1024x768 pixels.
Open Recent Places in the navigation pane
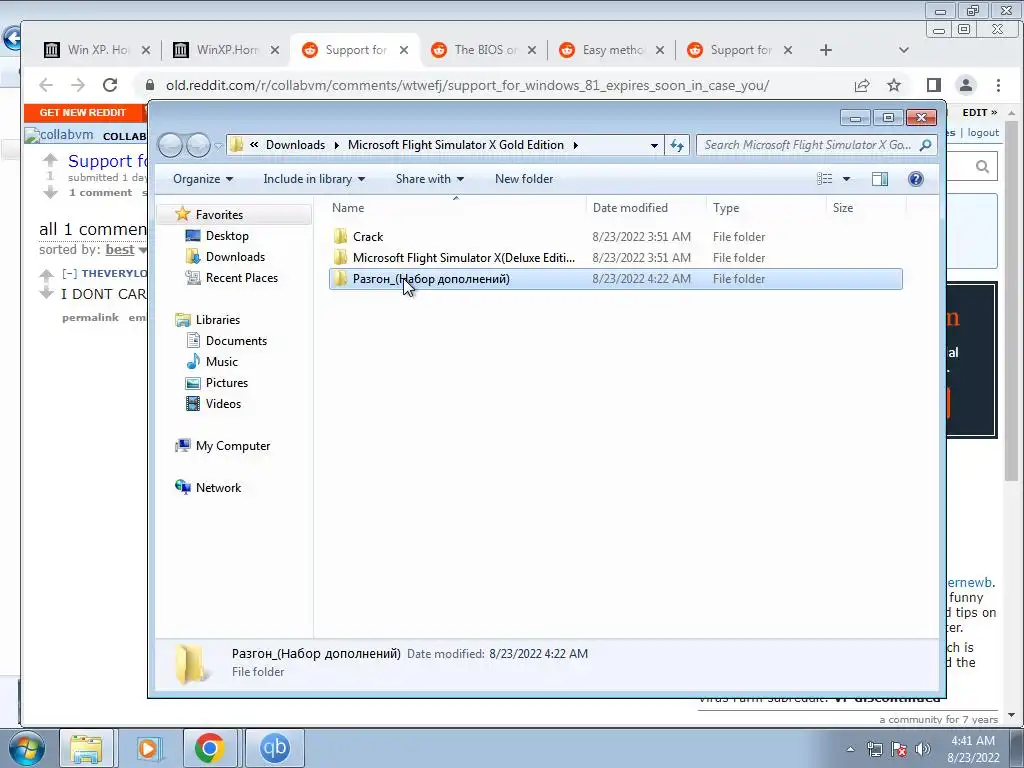click(x=242, y=278)
